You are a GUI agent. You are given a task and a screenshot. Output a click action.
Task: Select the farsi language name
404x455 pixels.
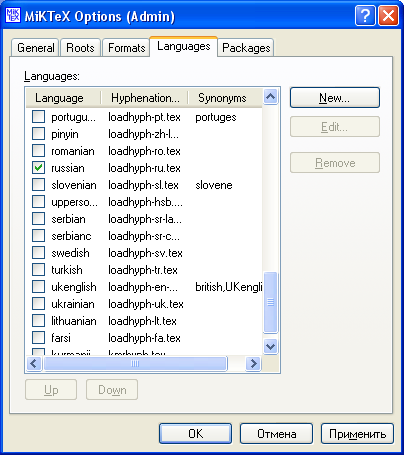point(61,338)
